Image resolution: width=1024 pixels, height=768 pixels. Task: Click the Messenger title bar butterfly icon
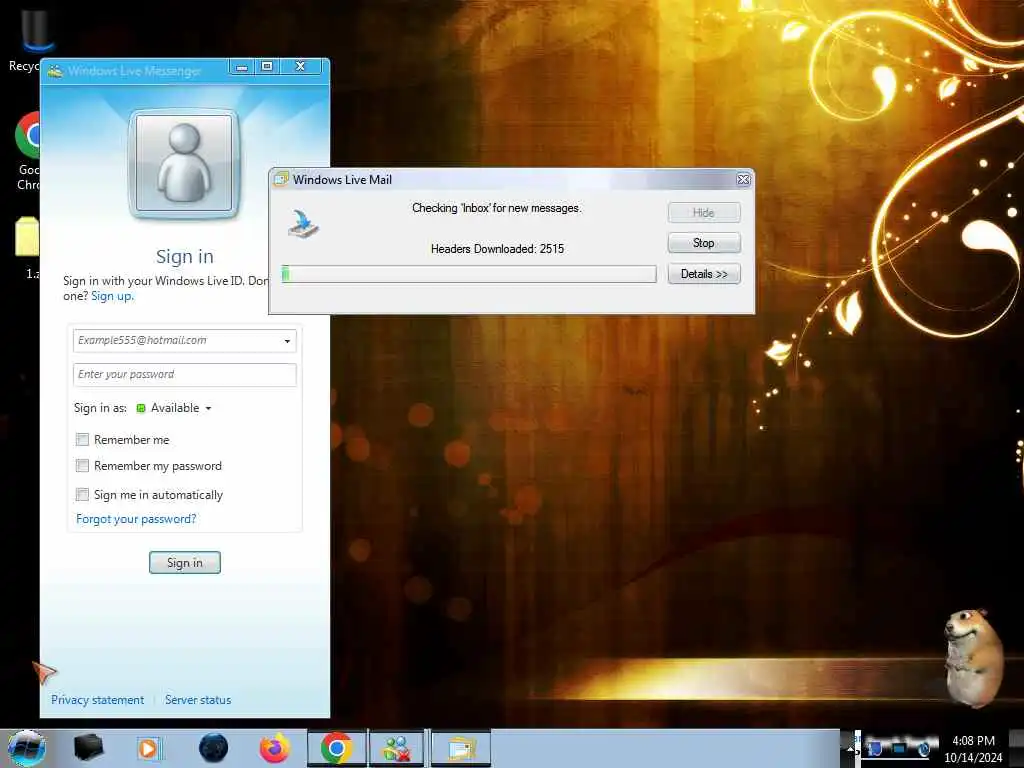[x=56, y=71]
